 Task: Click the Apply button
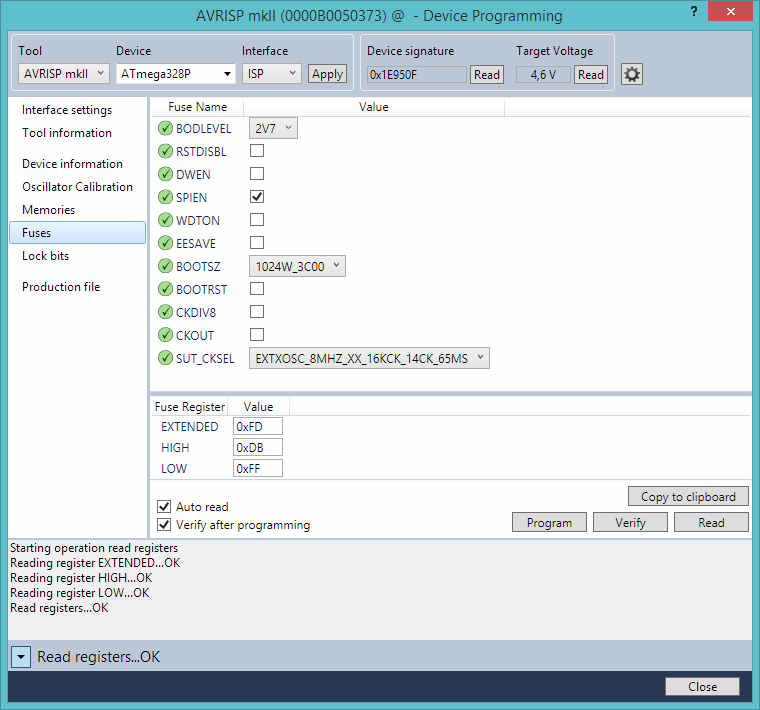[x=327, y=74]
